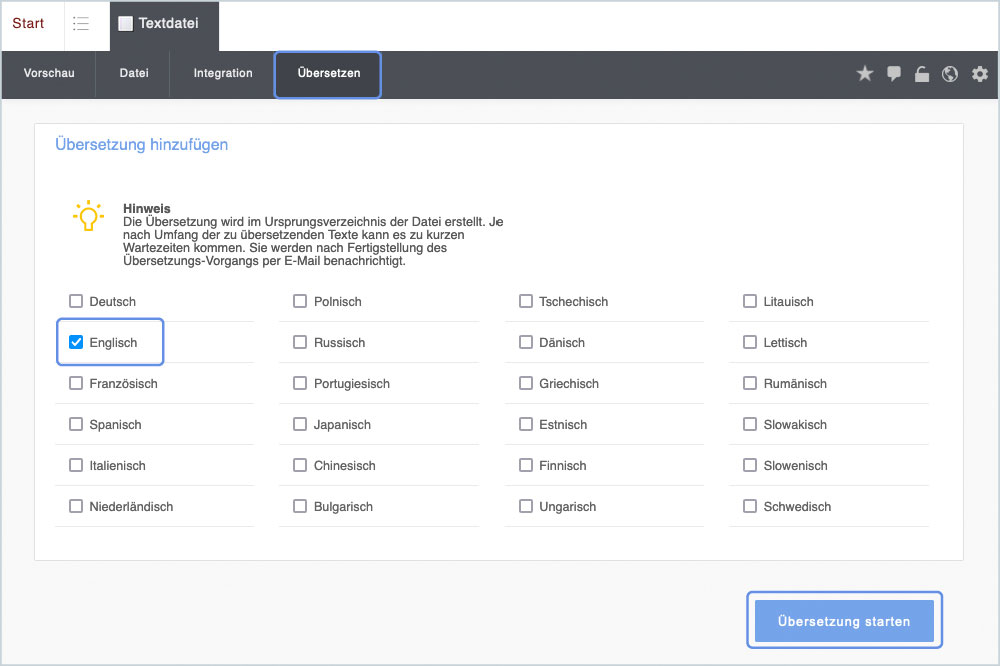The image size is (1000, 666).
Task: Open the Datei tab
Action: (x=134, y=74)
